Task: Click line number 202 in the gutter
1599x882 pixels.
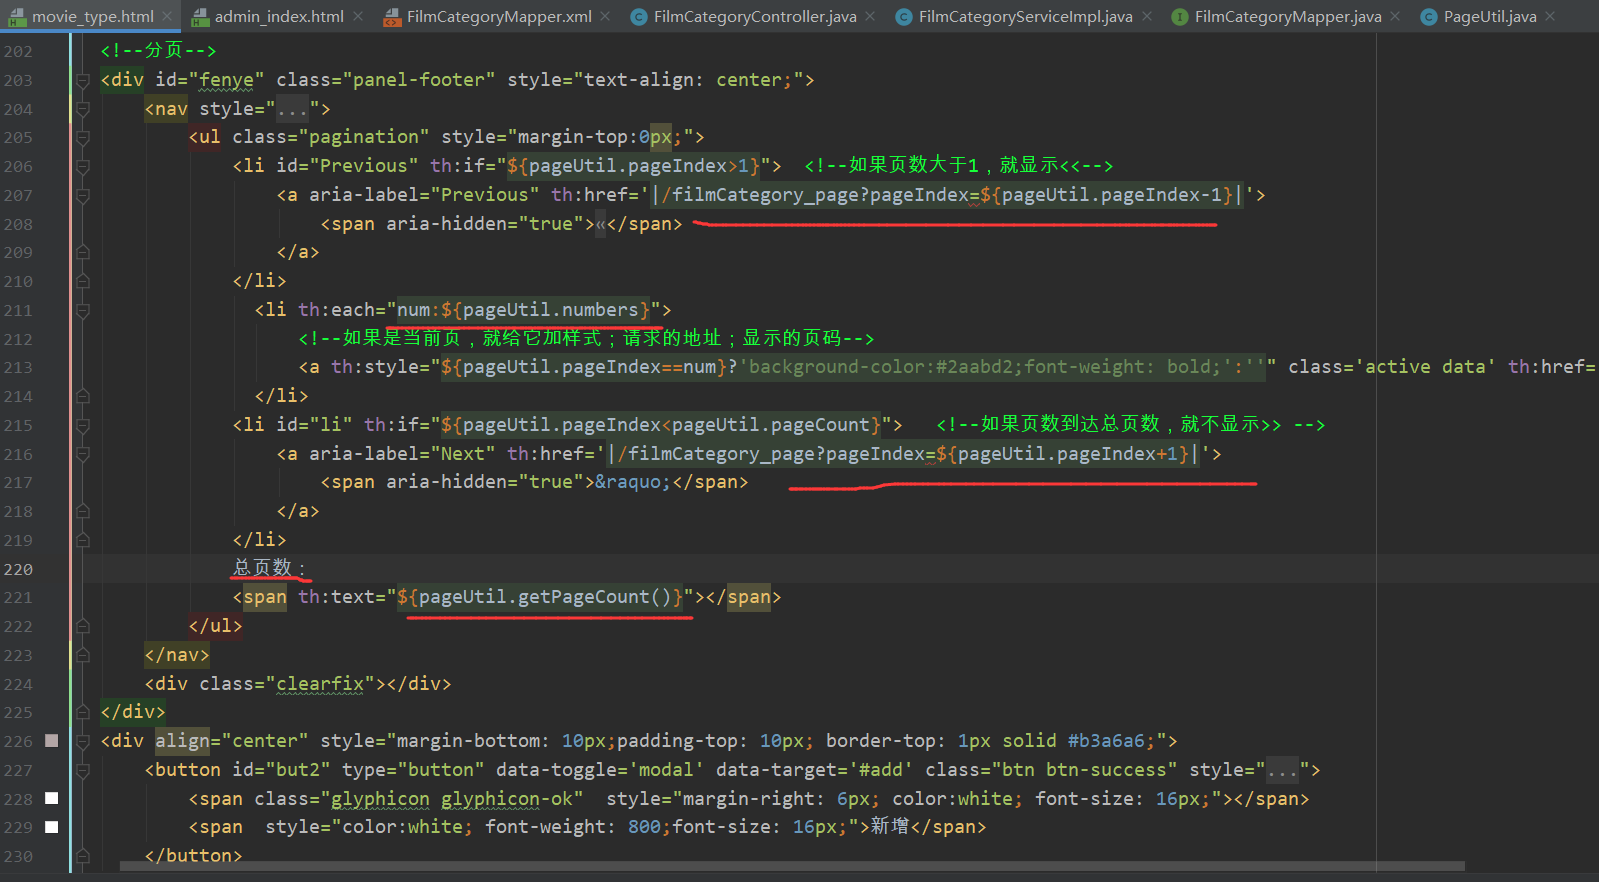Action: pyautogui.click(x=18, y=51)
